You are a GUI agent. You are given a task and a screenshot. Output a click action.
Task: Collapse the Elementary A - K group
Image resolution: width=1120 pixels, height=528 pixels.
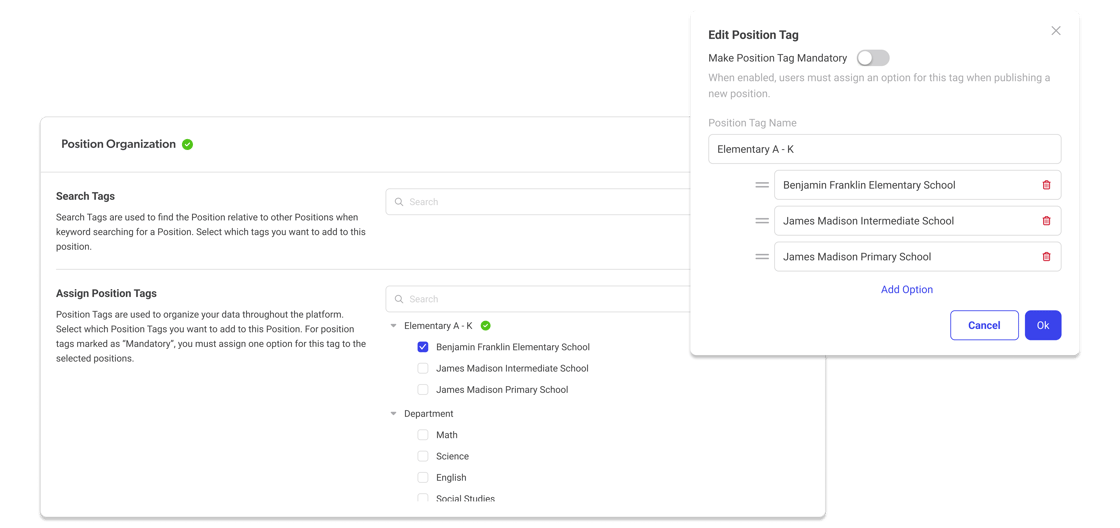click(393, 326)
